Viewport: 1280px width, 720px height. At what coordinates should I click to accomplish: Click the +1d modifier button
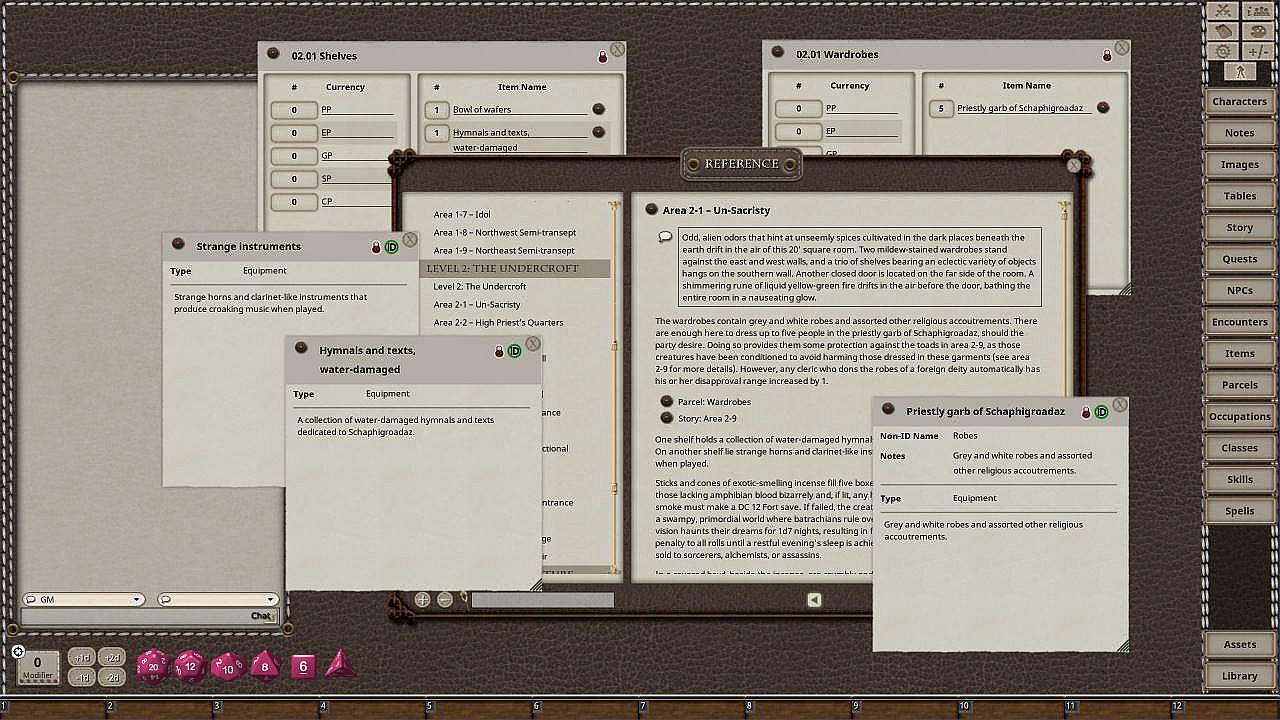(x=82, y=657)
